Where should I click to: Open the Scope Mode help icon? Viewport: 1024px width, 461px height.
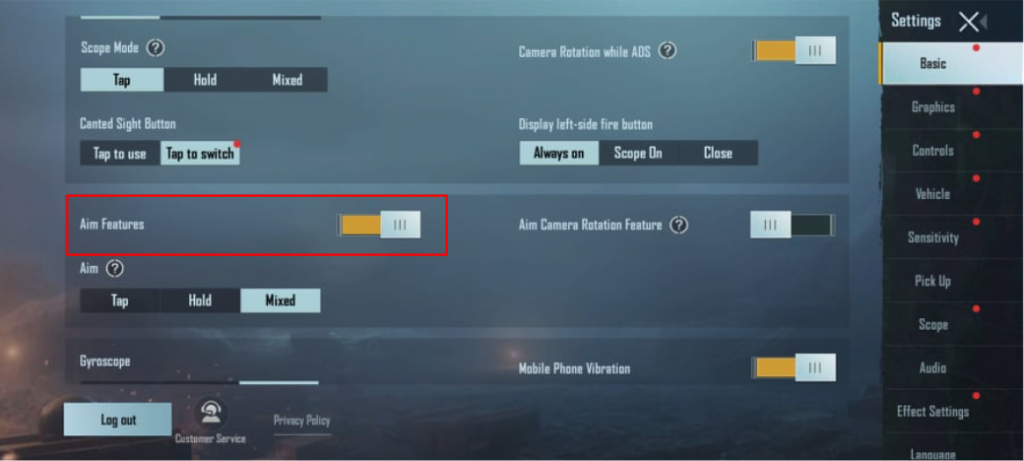[x=155, y=48]
